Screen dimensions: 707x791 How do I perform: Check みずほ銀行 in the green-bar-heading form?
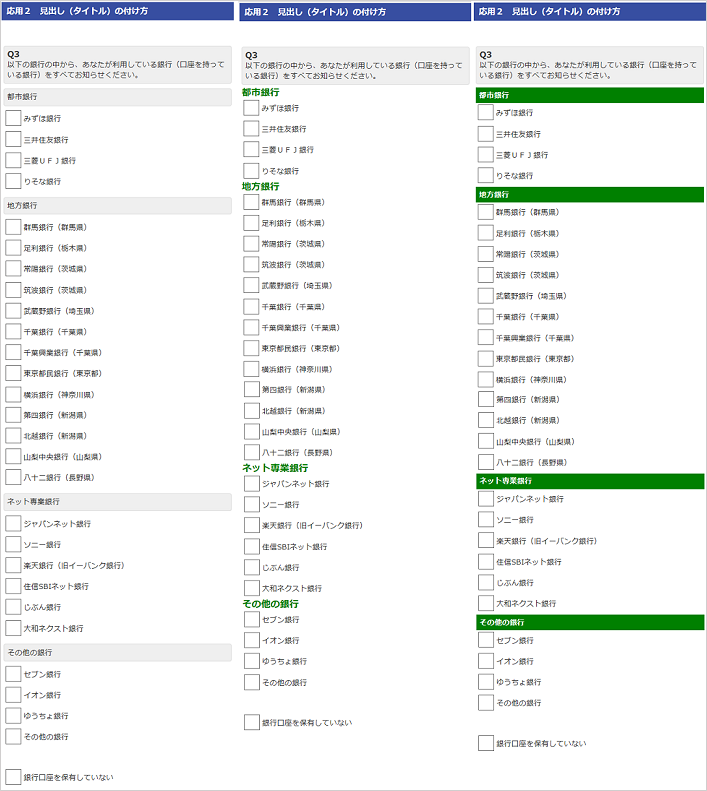coord(485,112)
